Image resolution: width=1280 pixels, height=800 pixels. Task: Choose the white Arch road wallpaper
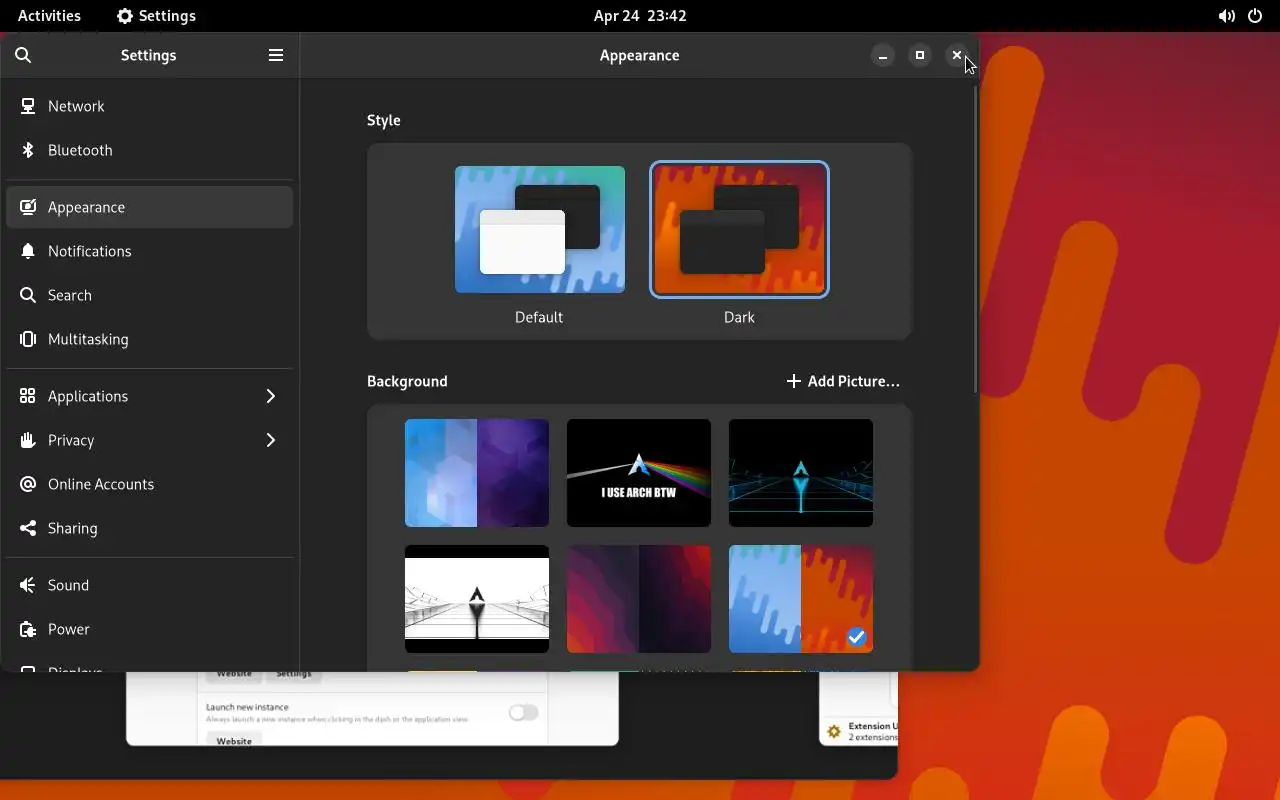[477, 599]
